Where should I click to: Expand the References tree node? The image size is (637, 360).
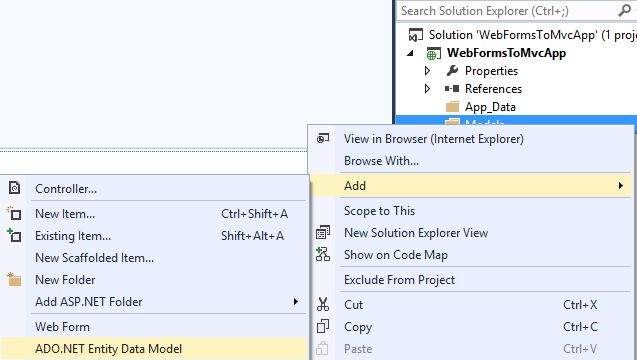(x=427, y=89)
